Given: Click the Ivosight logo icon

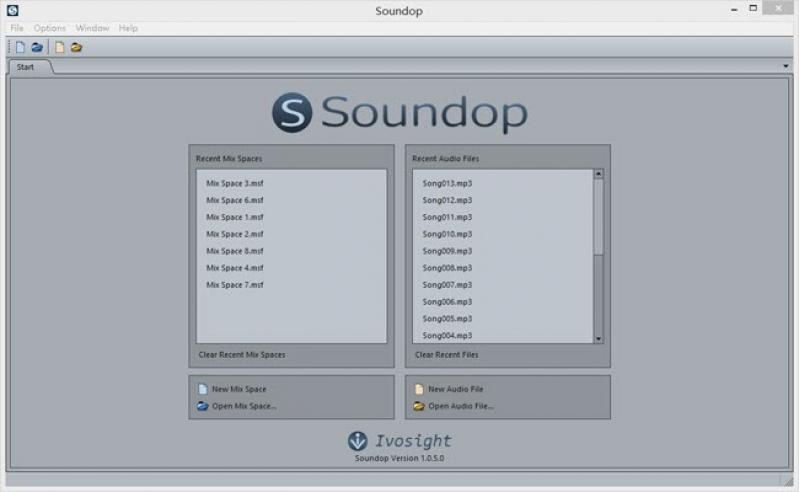Looking at the screenshot, I should point(357,441).
